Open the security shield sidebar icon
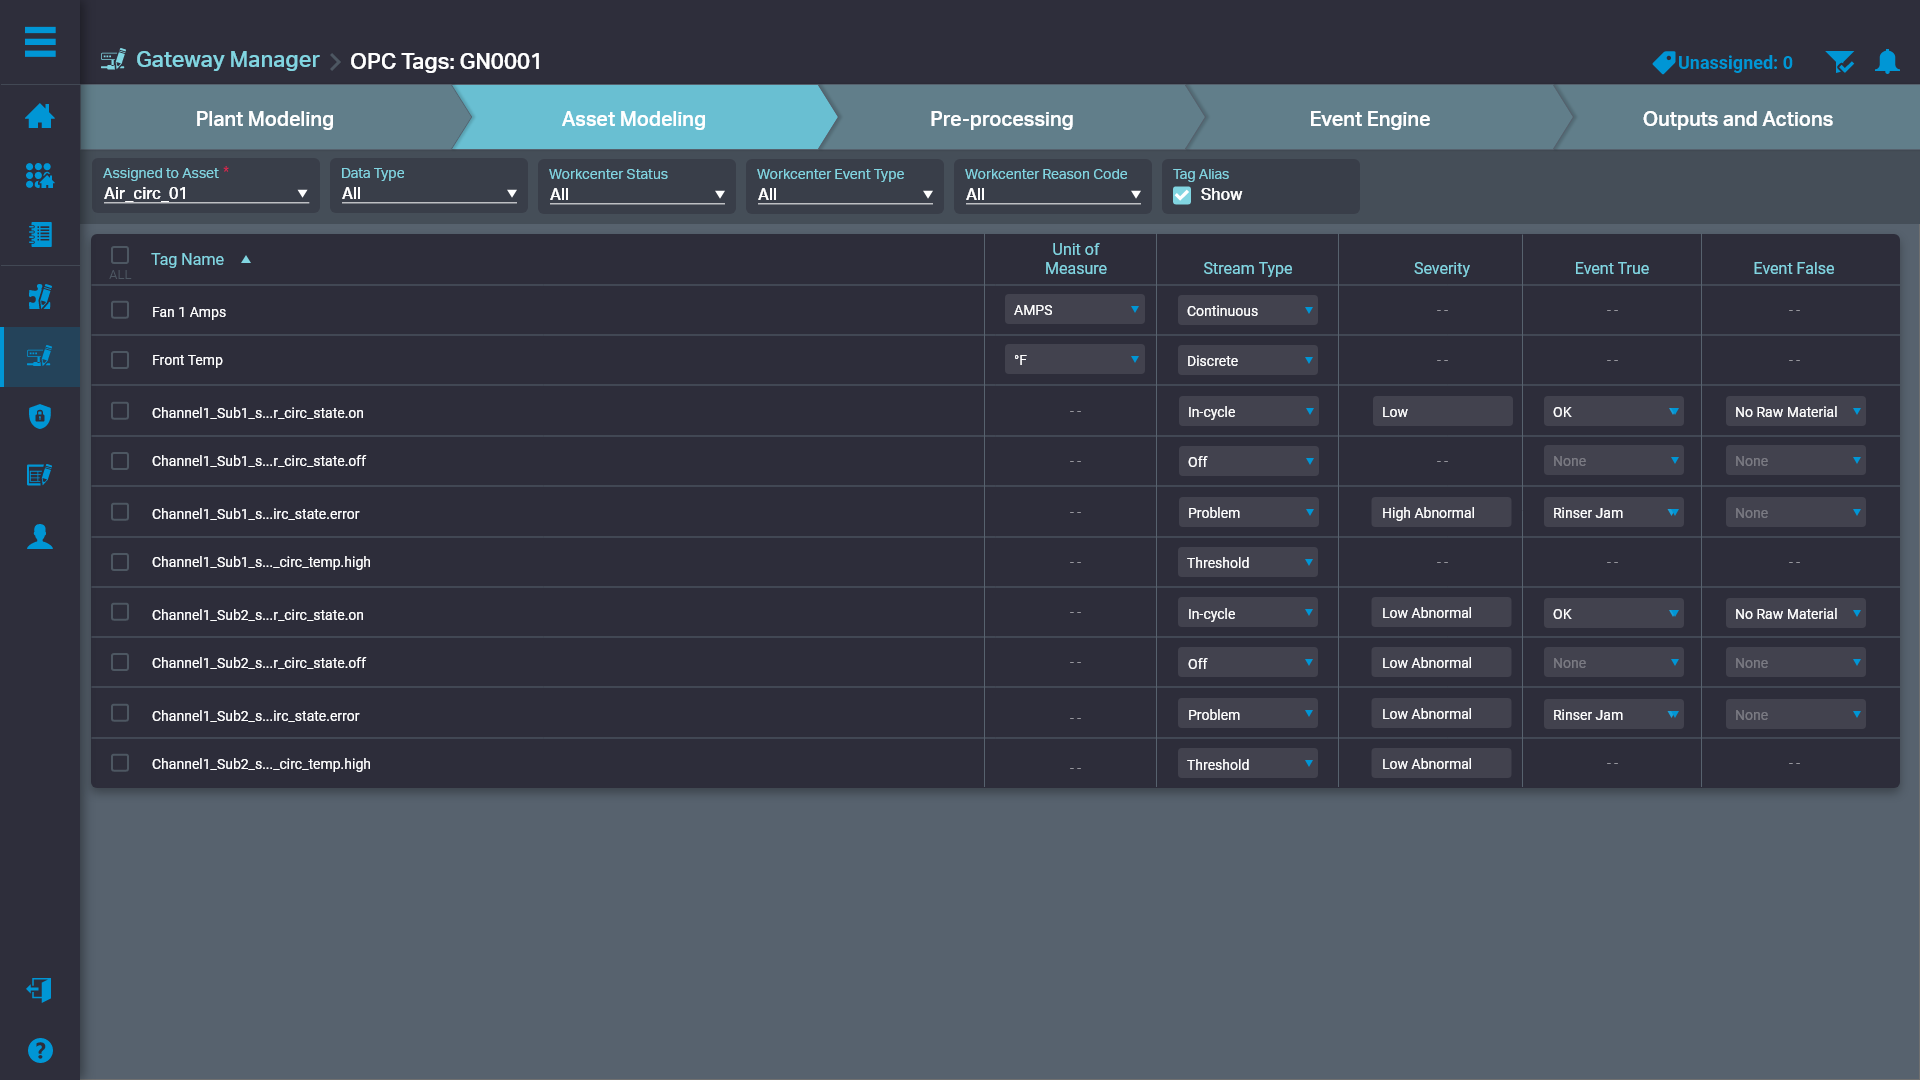Image resolution: width=1920 pixels, height=1080 pixels. (40, 416)
